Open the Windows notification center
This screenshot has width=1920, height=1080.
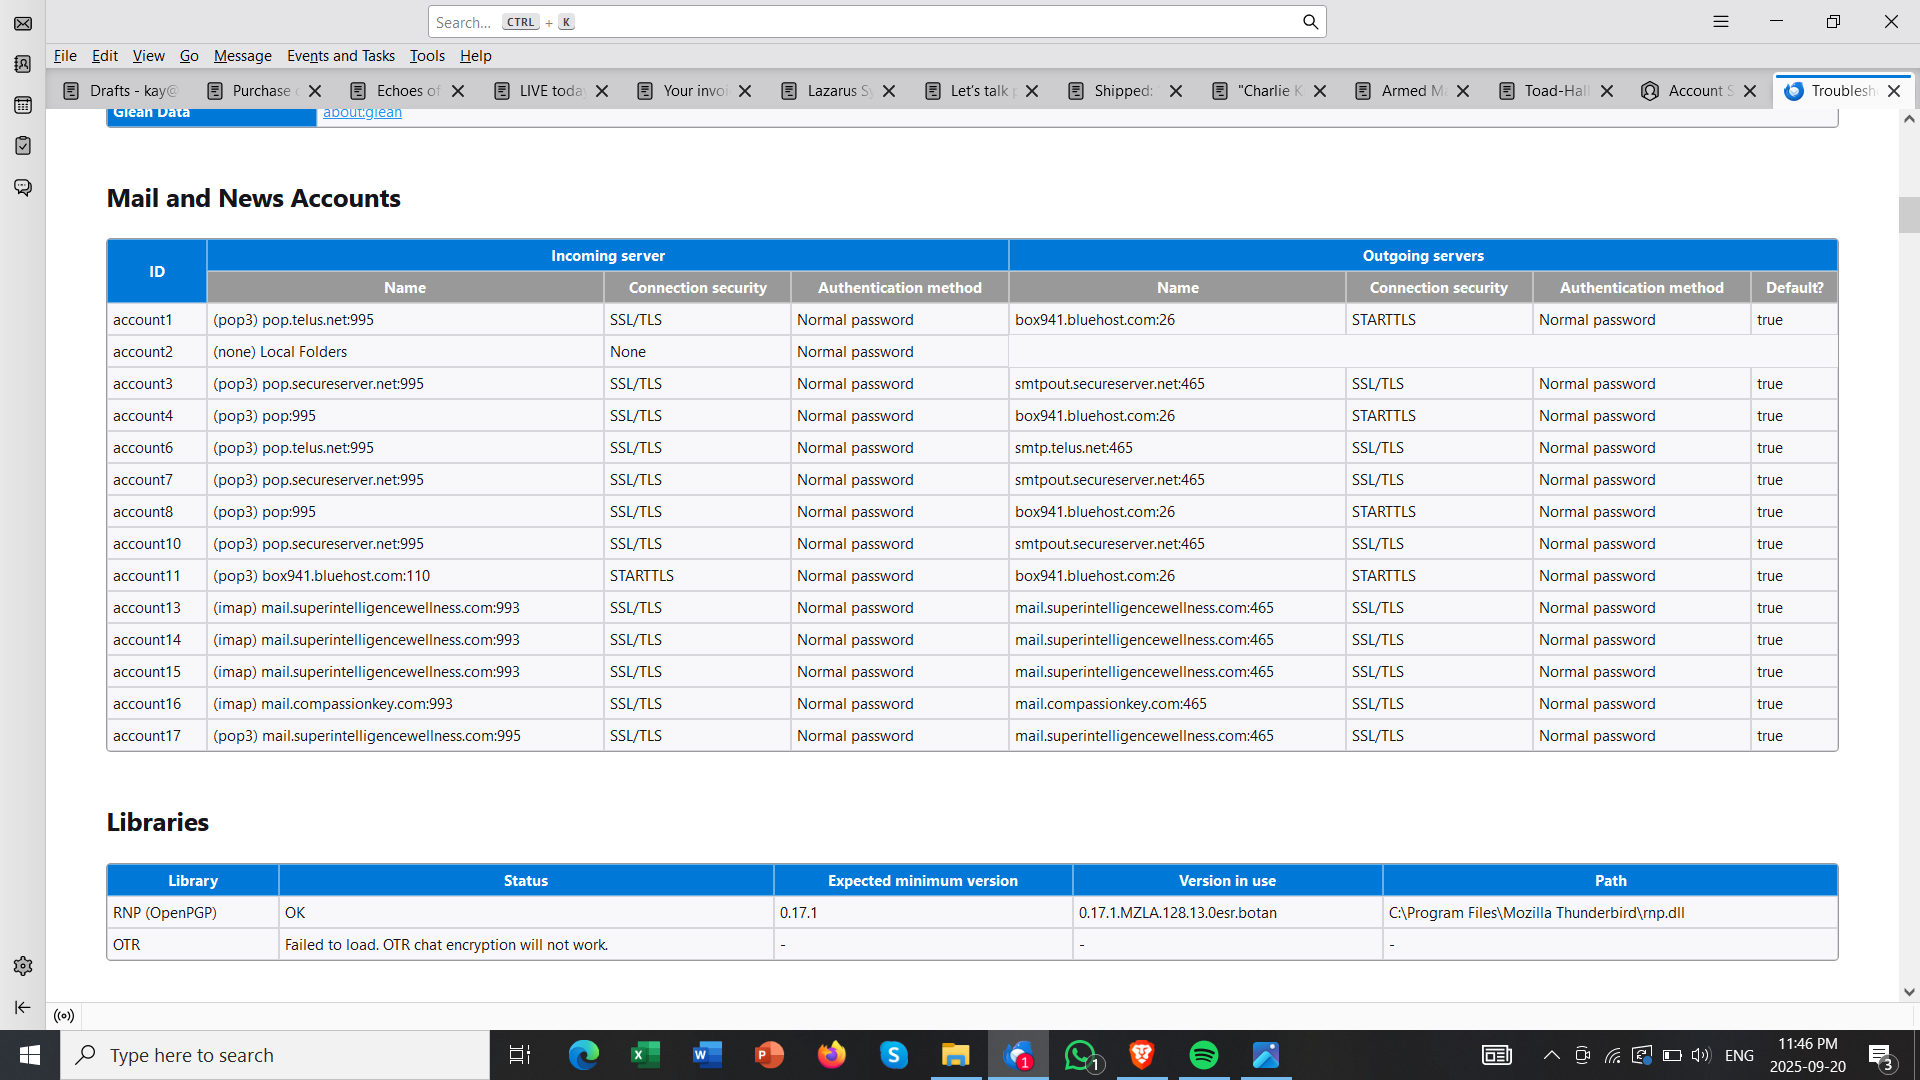coord(1880,1055)
